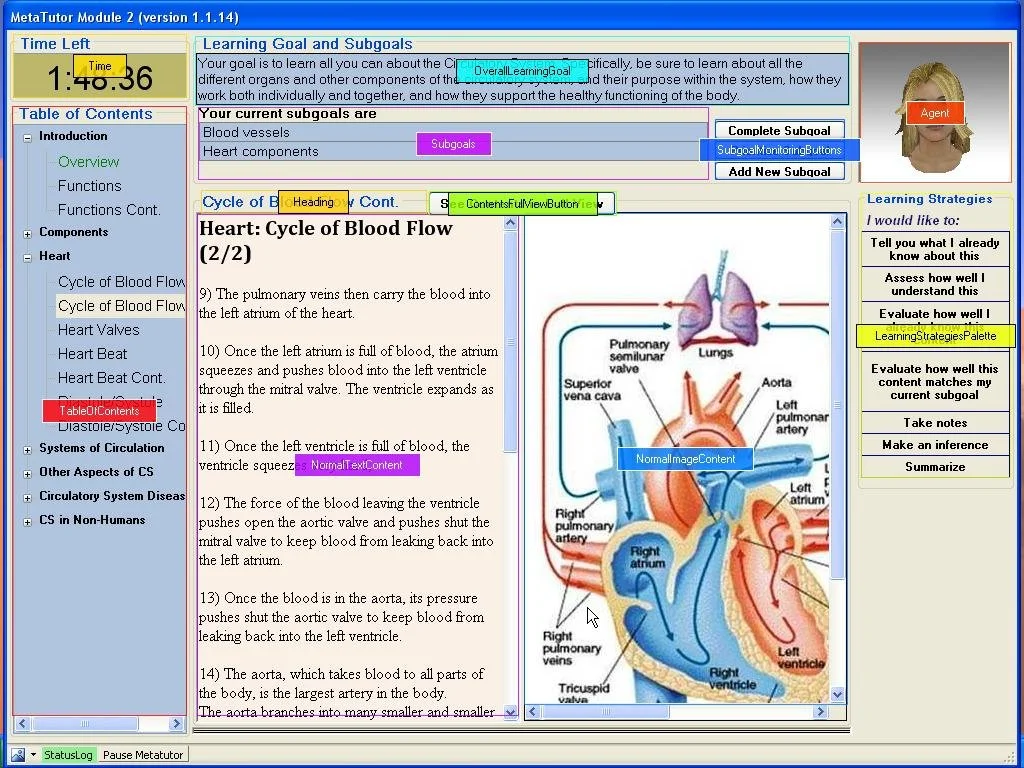The image size is (1024, 768).
Task: Click Make an inference strategy
Action: [x=935, y=445]
